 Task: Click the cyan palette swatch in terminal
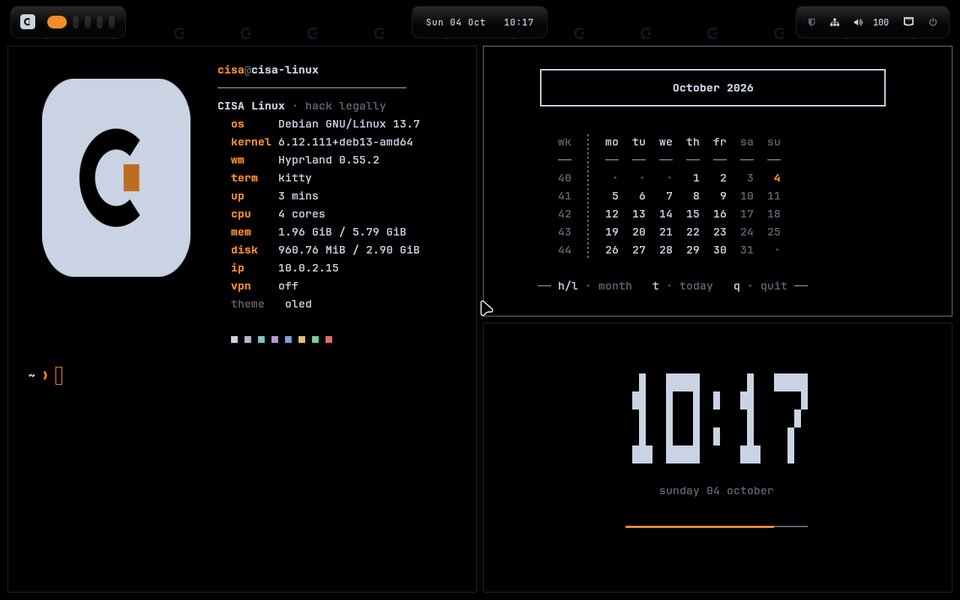click(x=261, y=339)
